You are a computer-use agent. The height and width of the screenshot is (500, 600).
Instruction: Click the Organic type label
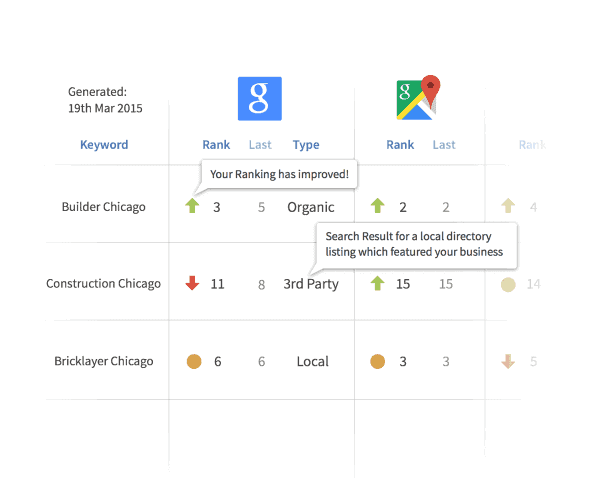311,207
